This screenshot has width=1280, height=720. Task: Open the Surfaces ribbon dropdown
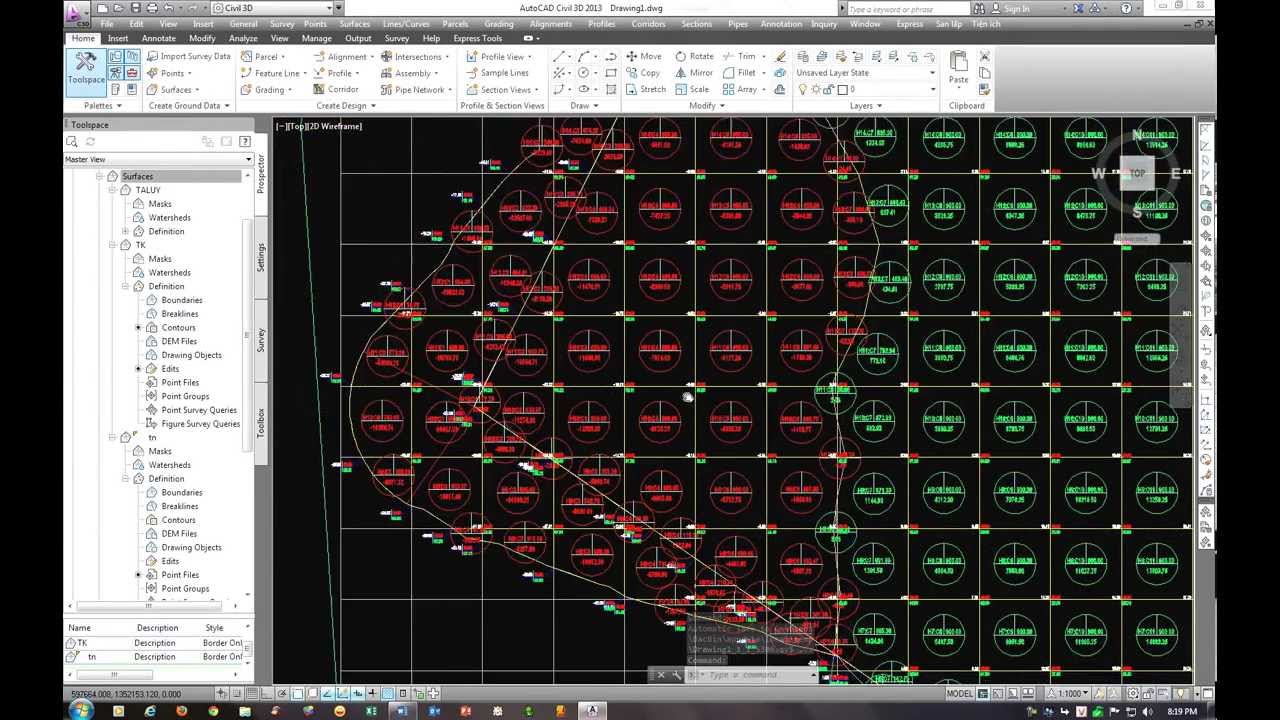173,90
